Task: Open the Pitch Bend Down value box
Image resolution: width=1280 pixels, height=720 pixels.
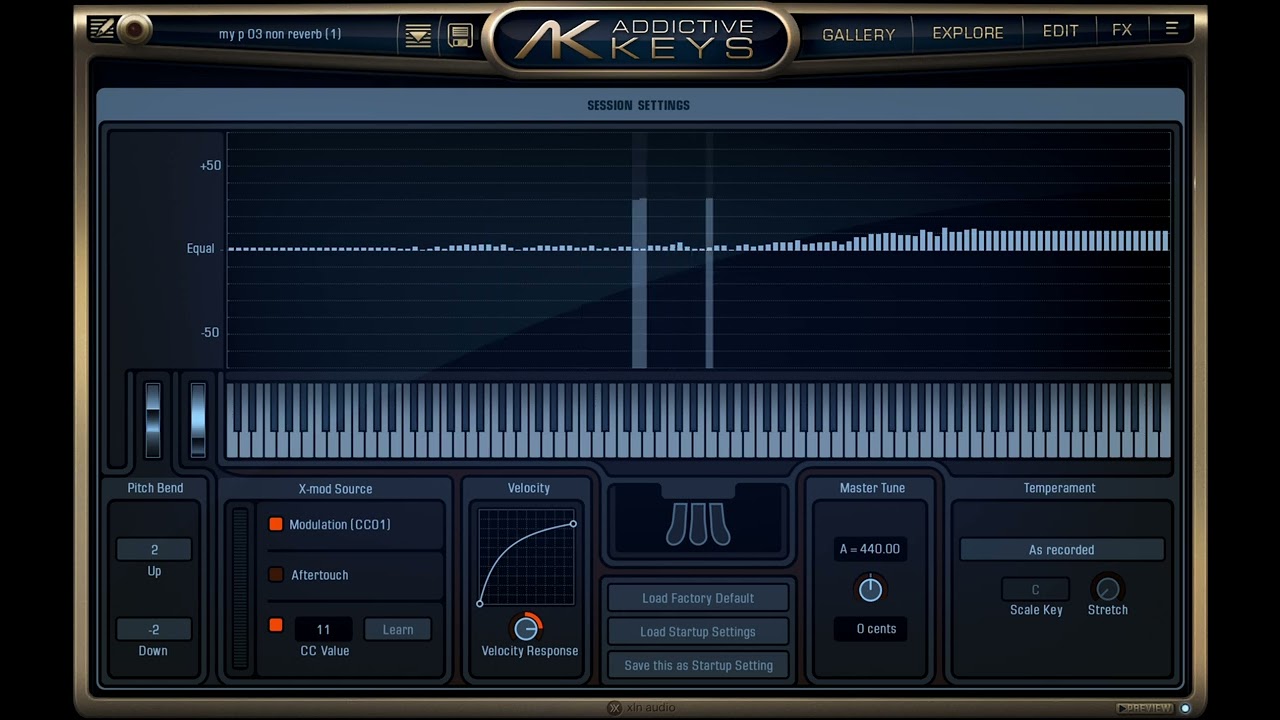Action: pos(154,630)
